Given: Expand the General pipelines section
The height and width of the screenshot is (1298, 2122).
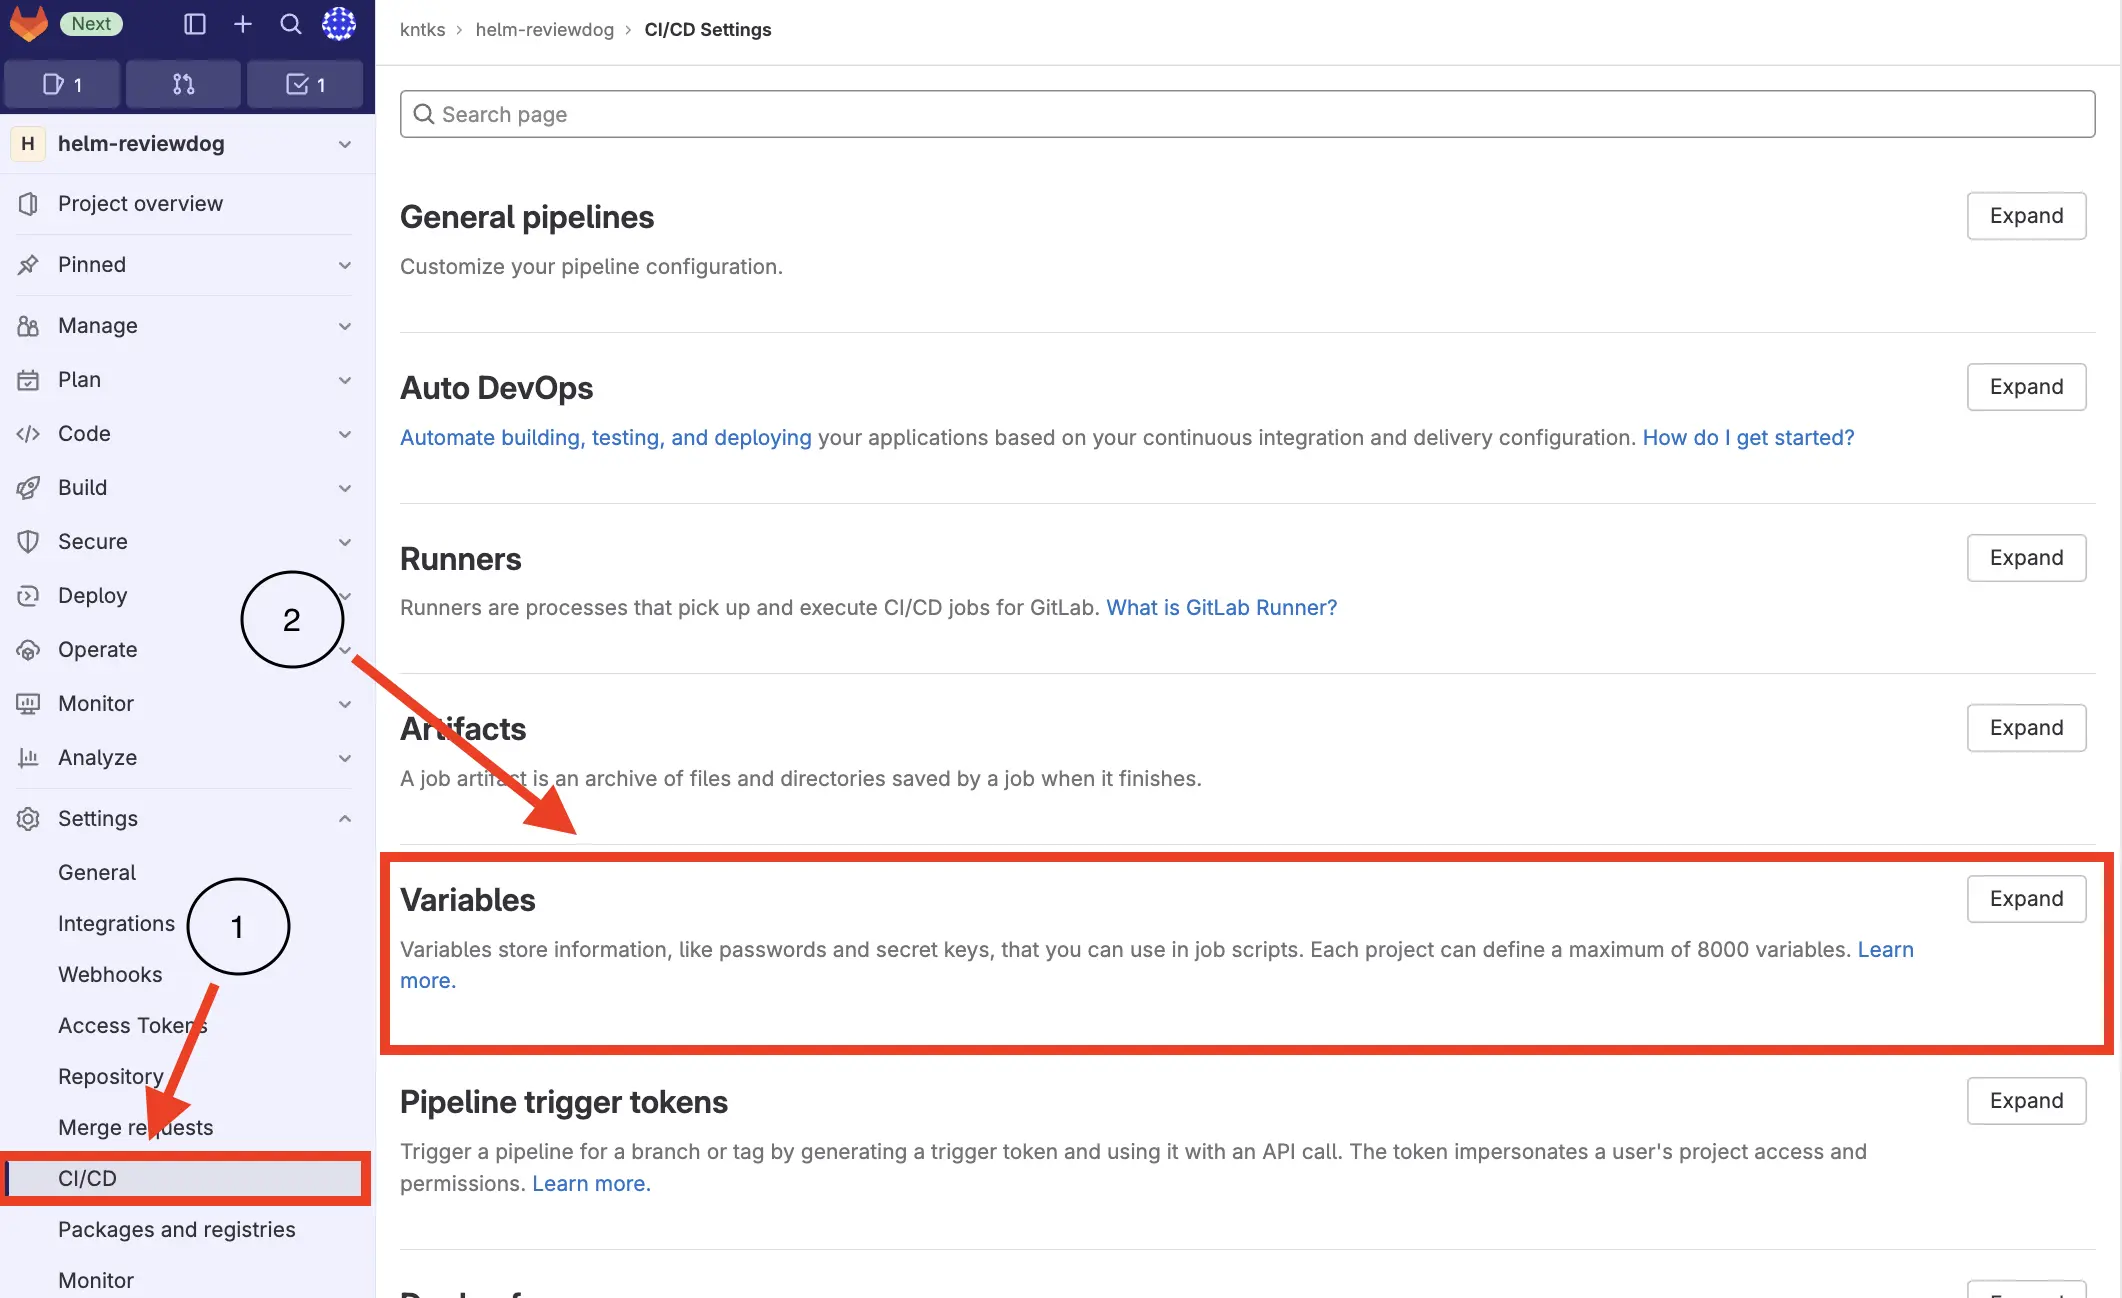Looking at the screenshot, I should coord(2025,215).
